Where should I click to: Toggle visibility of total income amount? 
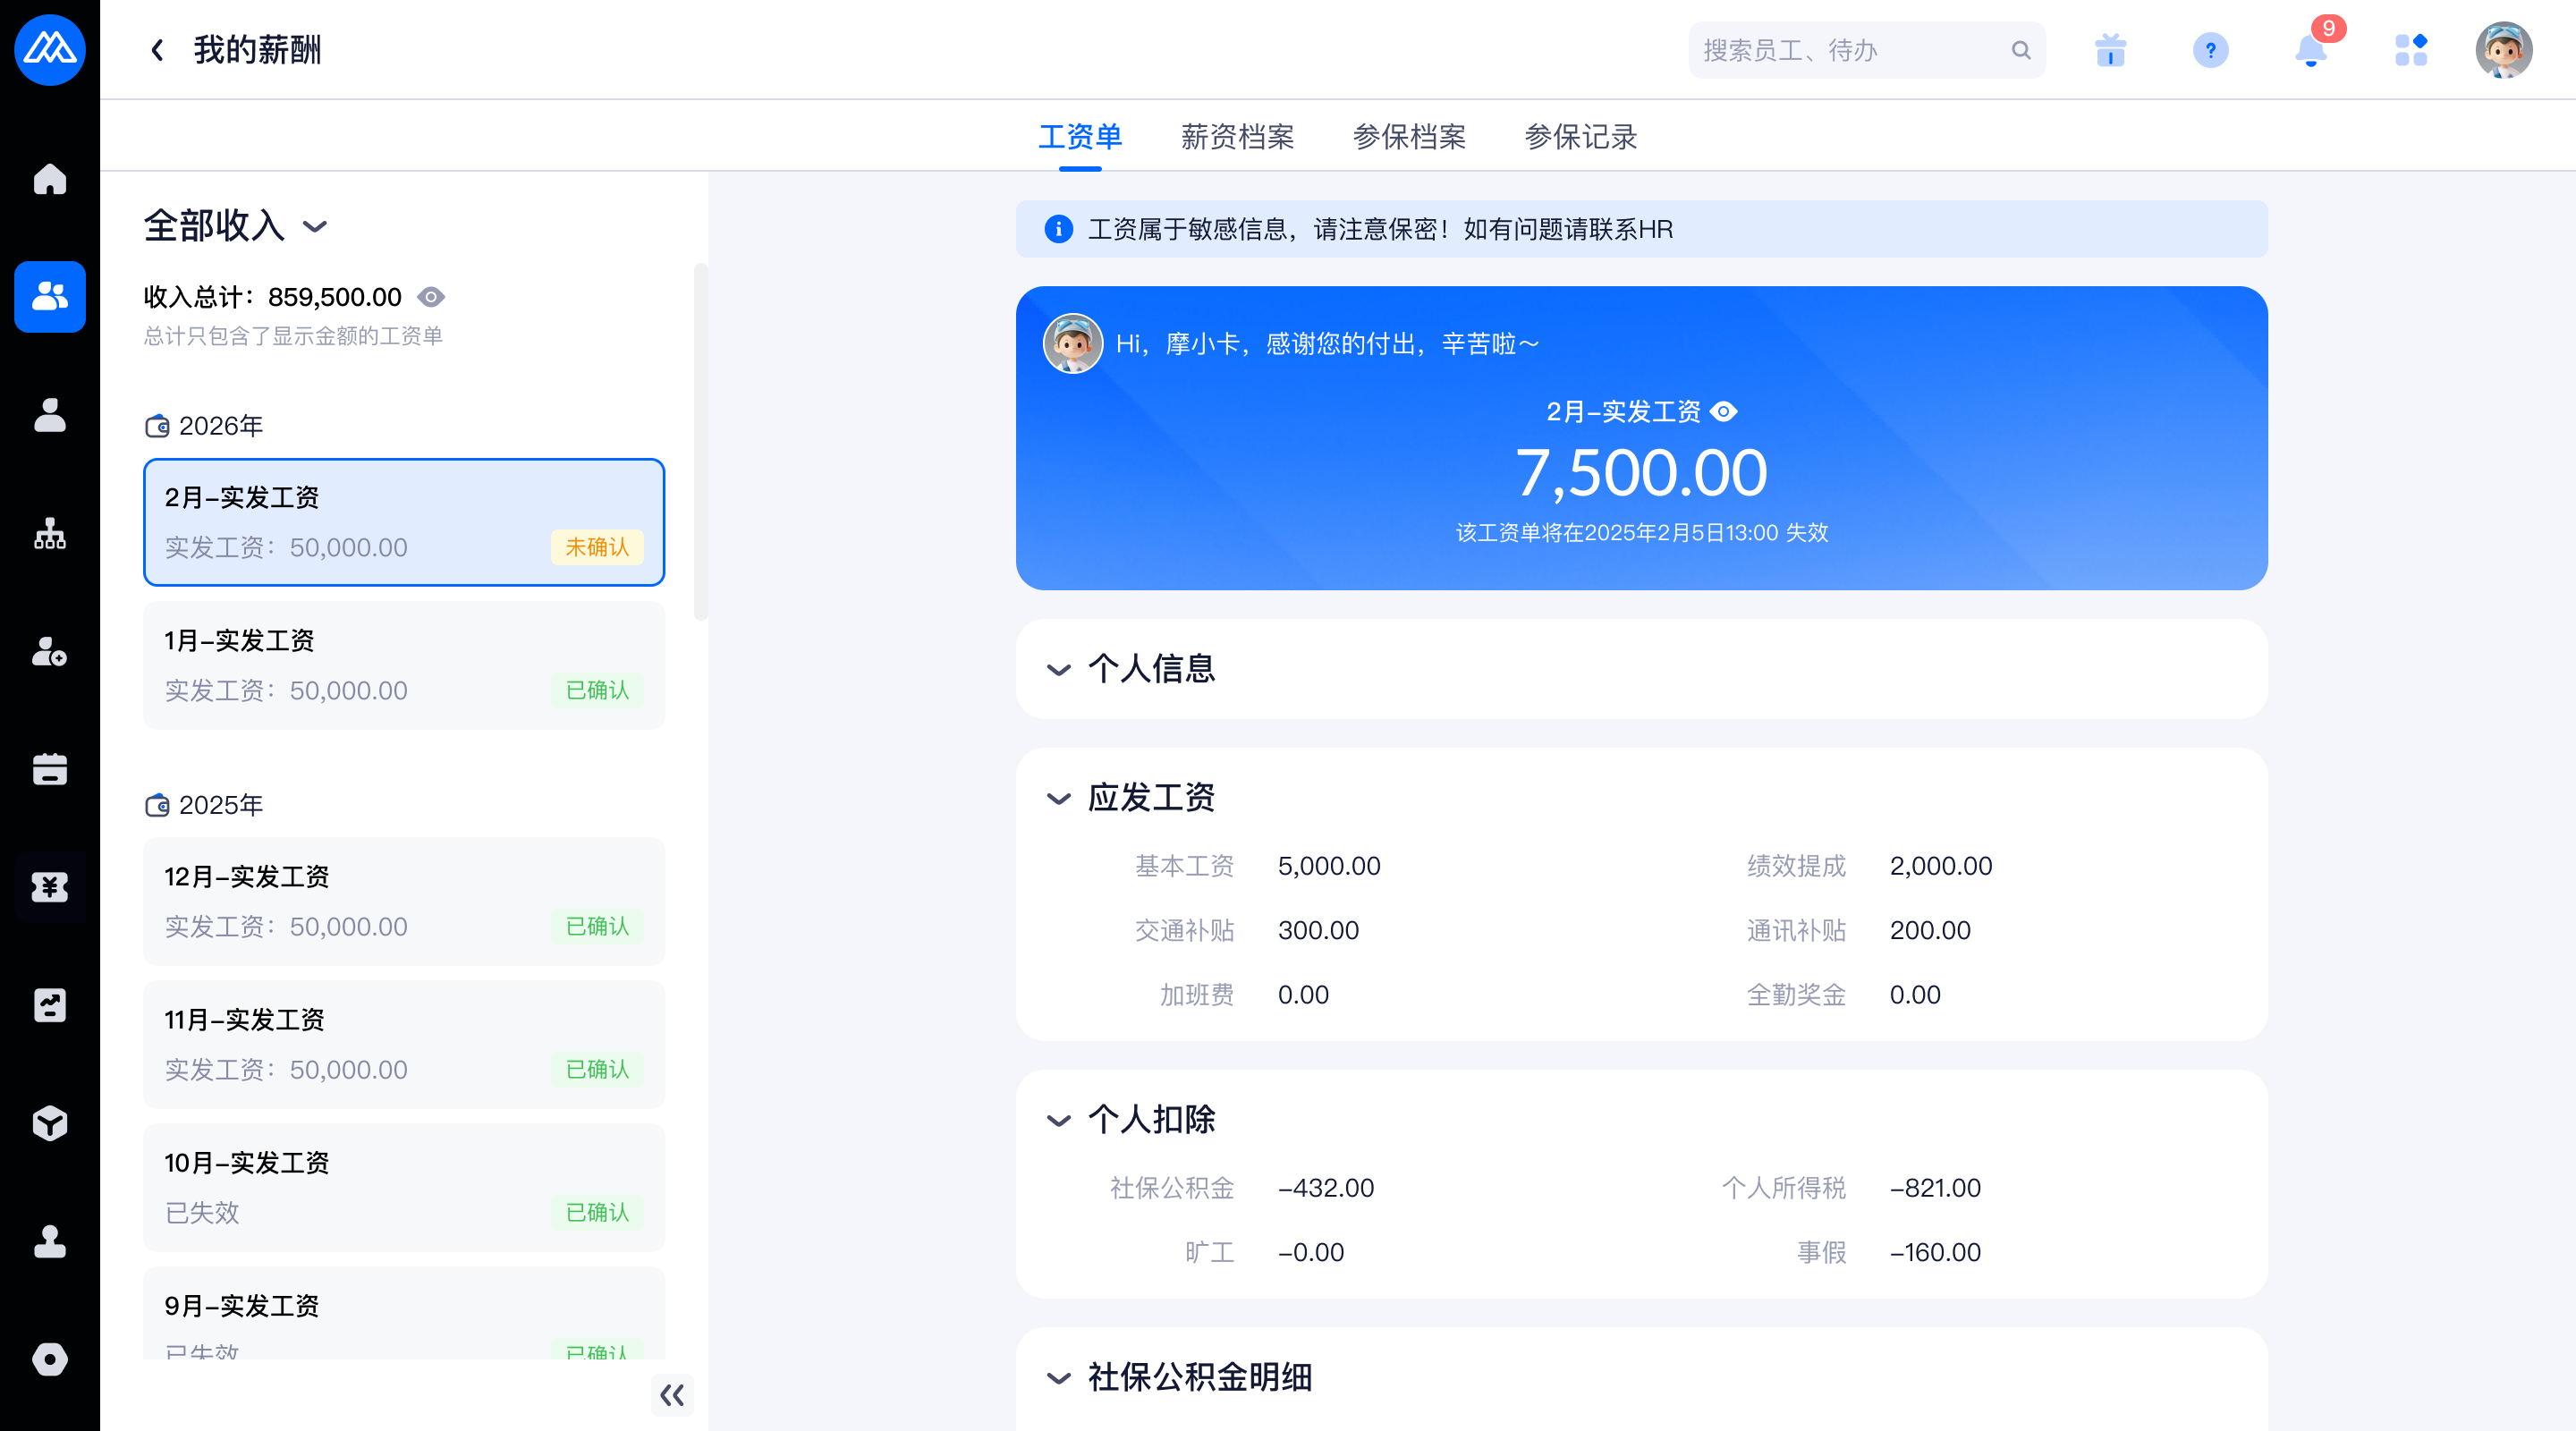click(x=431, y=297)
